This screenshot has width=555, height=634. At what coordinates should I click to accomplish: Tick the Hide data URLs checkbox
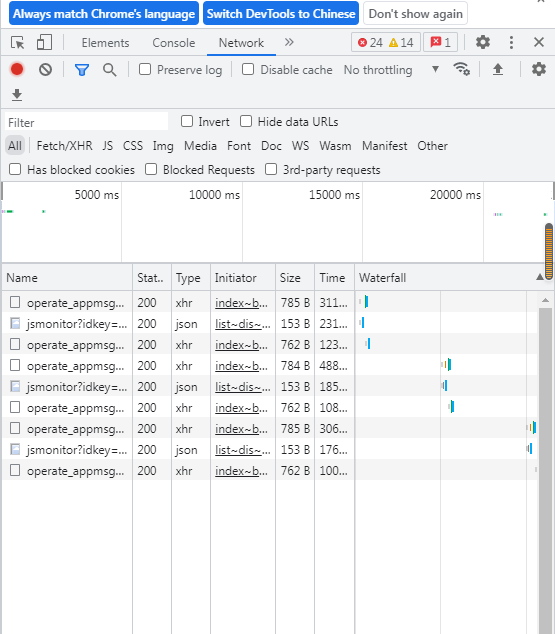[246, 121]
